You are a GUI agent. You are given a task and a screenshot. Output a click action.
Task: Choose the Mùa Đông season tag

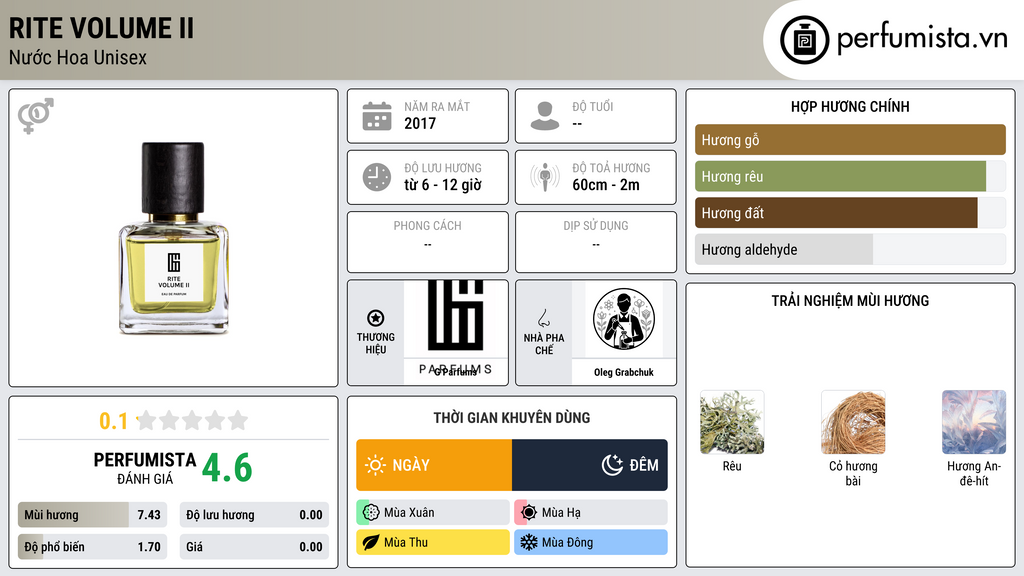coord(591,542)
